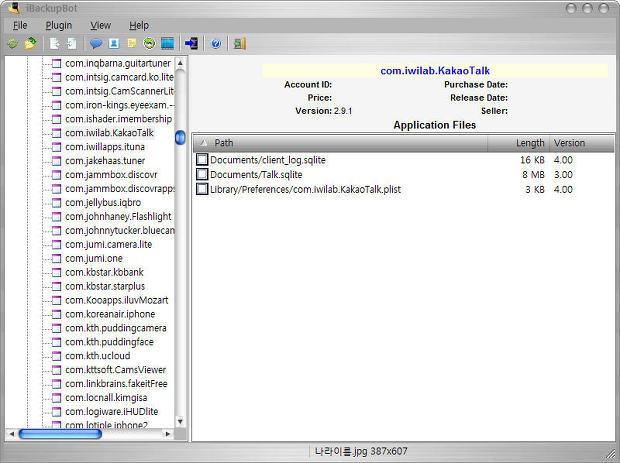This screenshot has width=620, height=463.
Task: Select com.jellybus.iqbro in the tree
Action: (103, 203)
